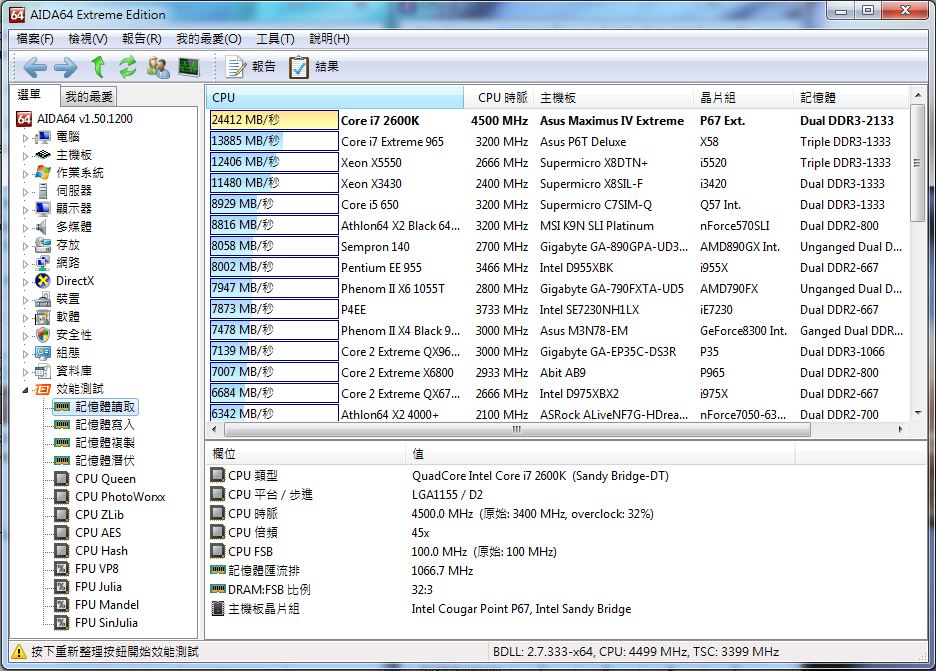Click the 資料庫 database icon in tree
The image size is (936, 671).
pyautogui.click(x=42, y=371)
